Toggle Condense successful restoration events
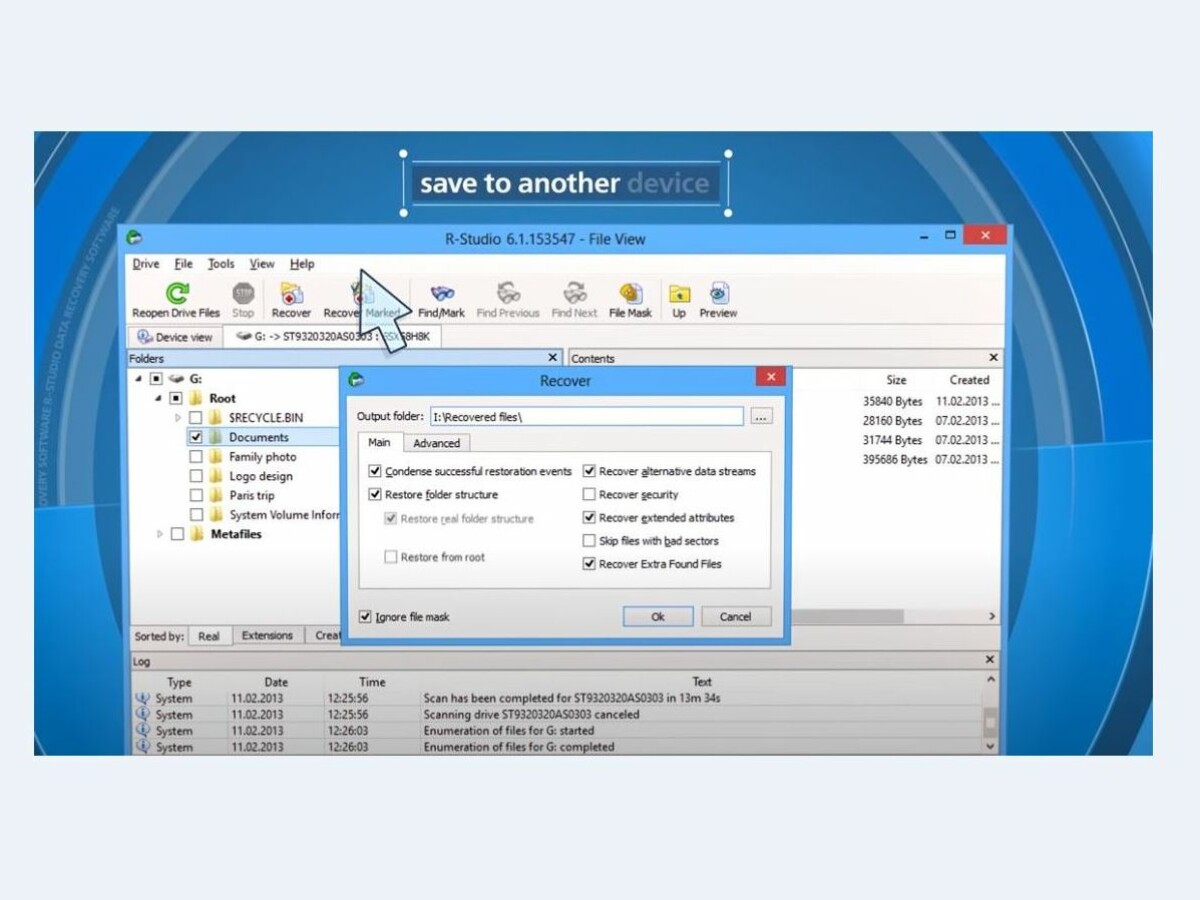The height and width of the screenshot is (900, 1200). pos(375,471)
